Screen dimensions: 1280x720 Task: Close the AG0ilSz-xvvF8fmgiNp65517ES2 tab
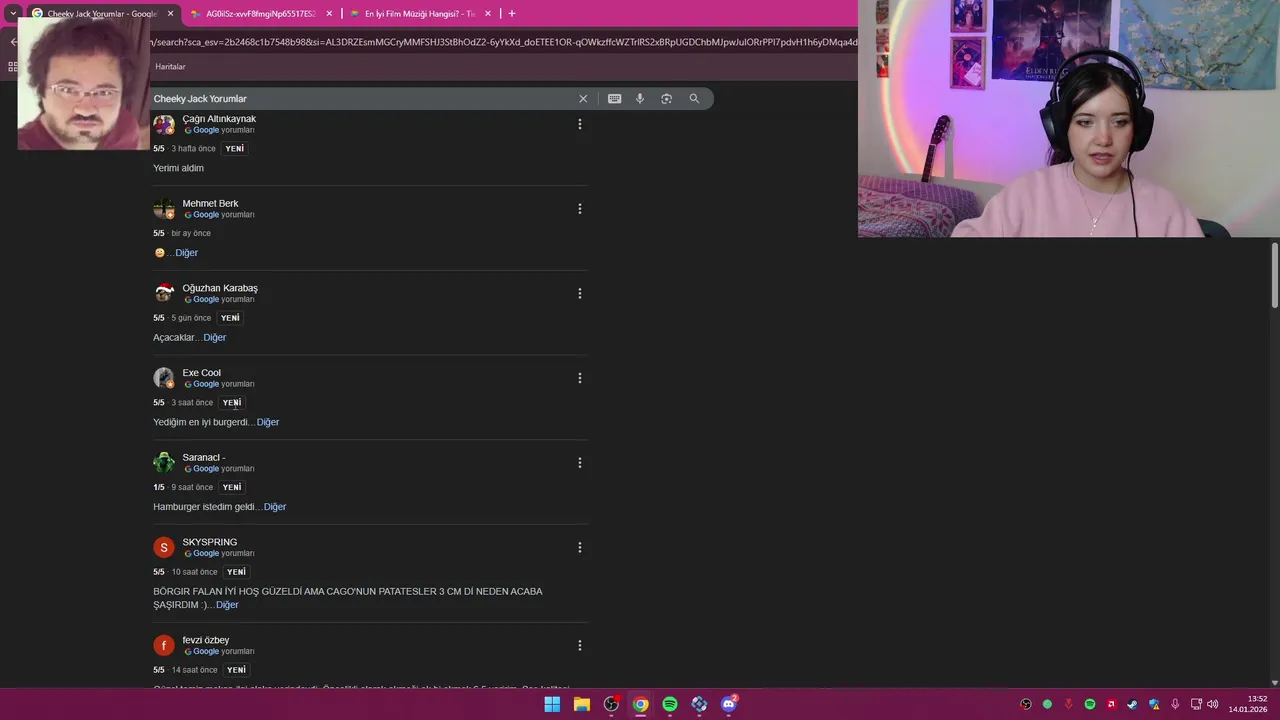click(x=329, y=14)
